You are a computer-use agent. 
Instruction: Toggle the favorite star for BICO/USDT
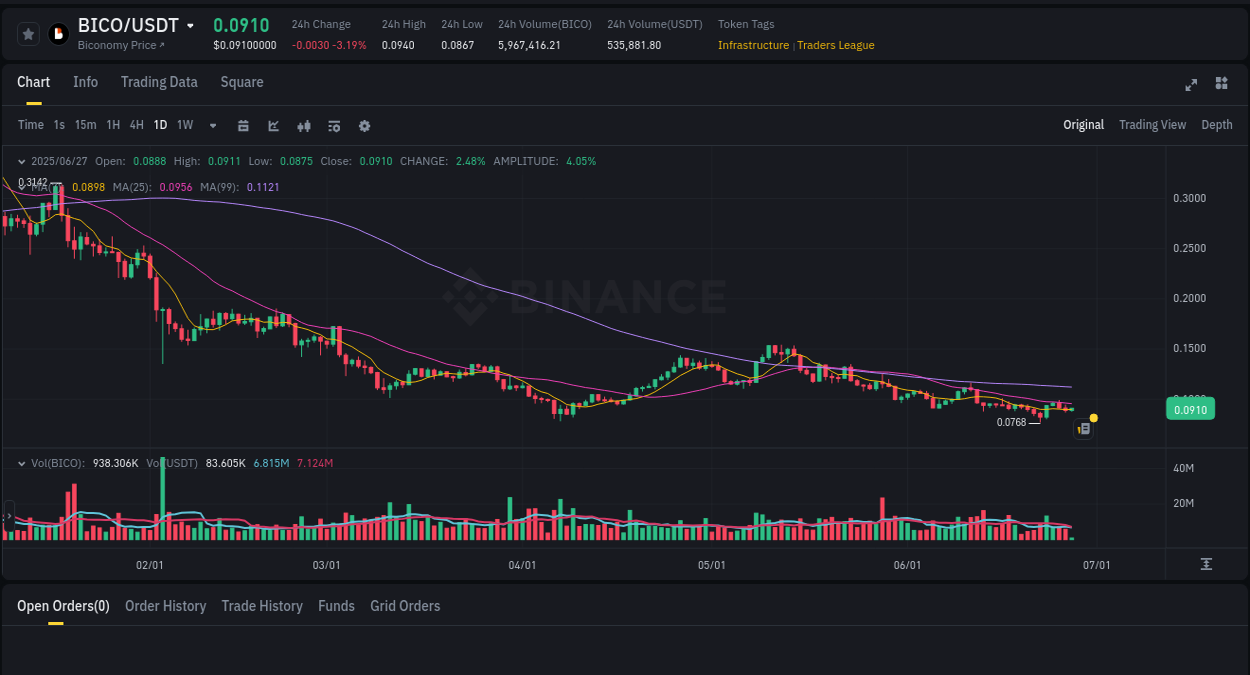coord(28,33)
